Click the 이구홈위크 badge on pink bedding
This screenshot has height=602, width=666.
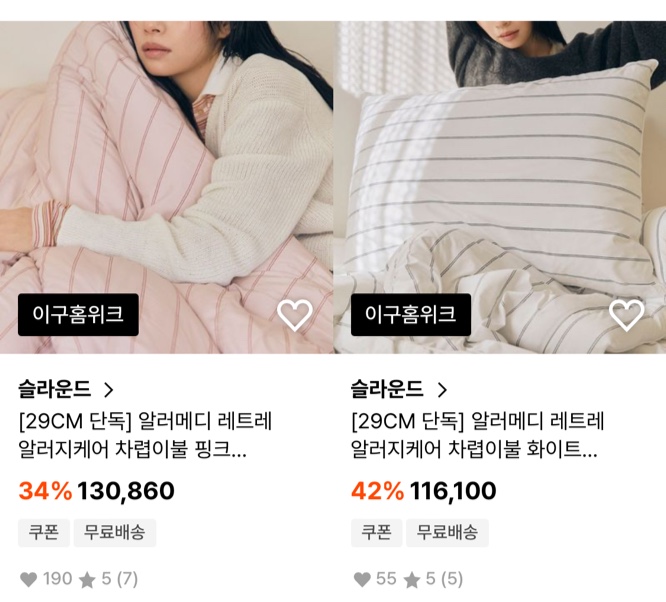click(x=78, y=315)
